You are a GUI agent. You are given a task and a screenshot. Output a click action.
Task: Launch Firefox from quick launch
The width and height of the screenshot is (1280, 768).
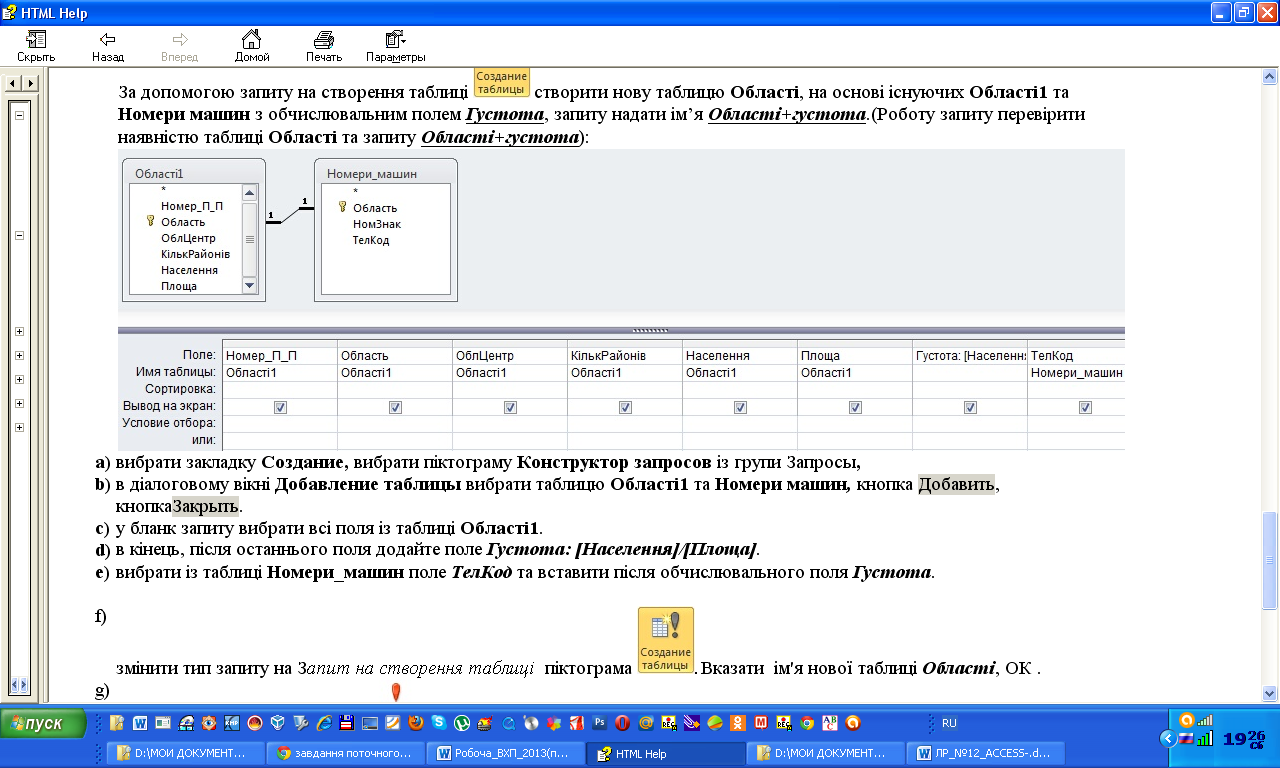415,722
